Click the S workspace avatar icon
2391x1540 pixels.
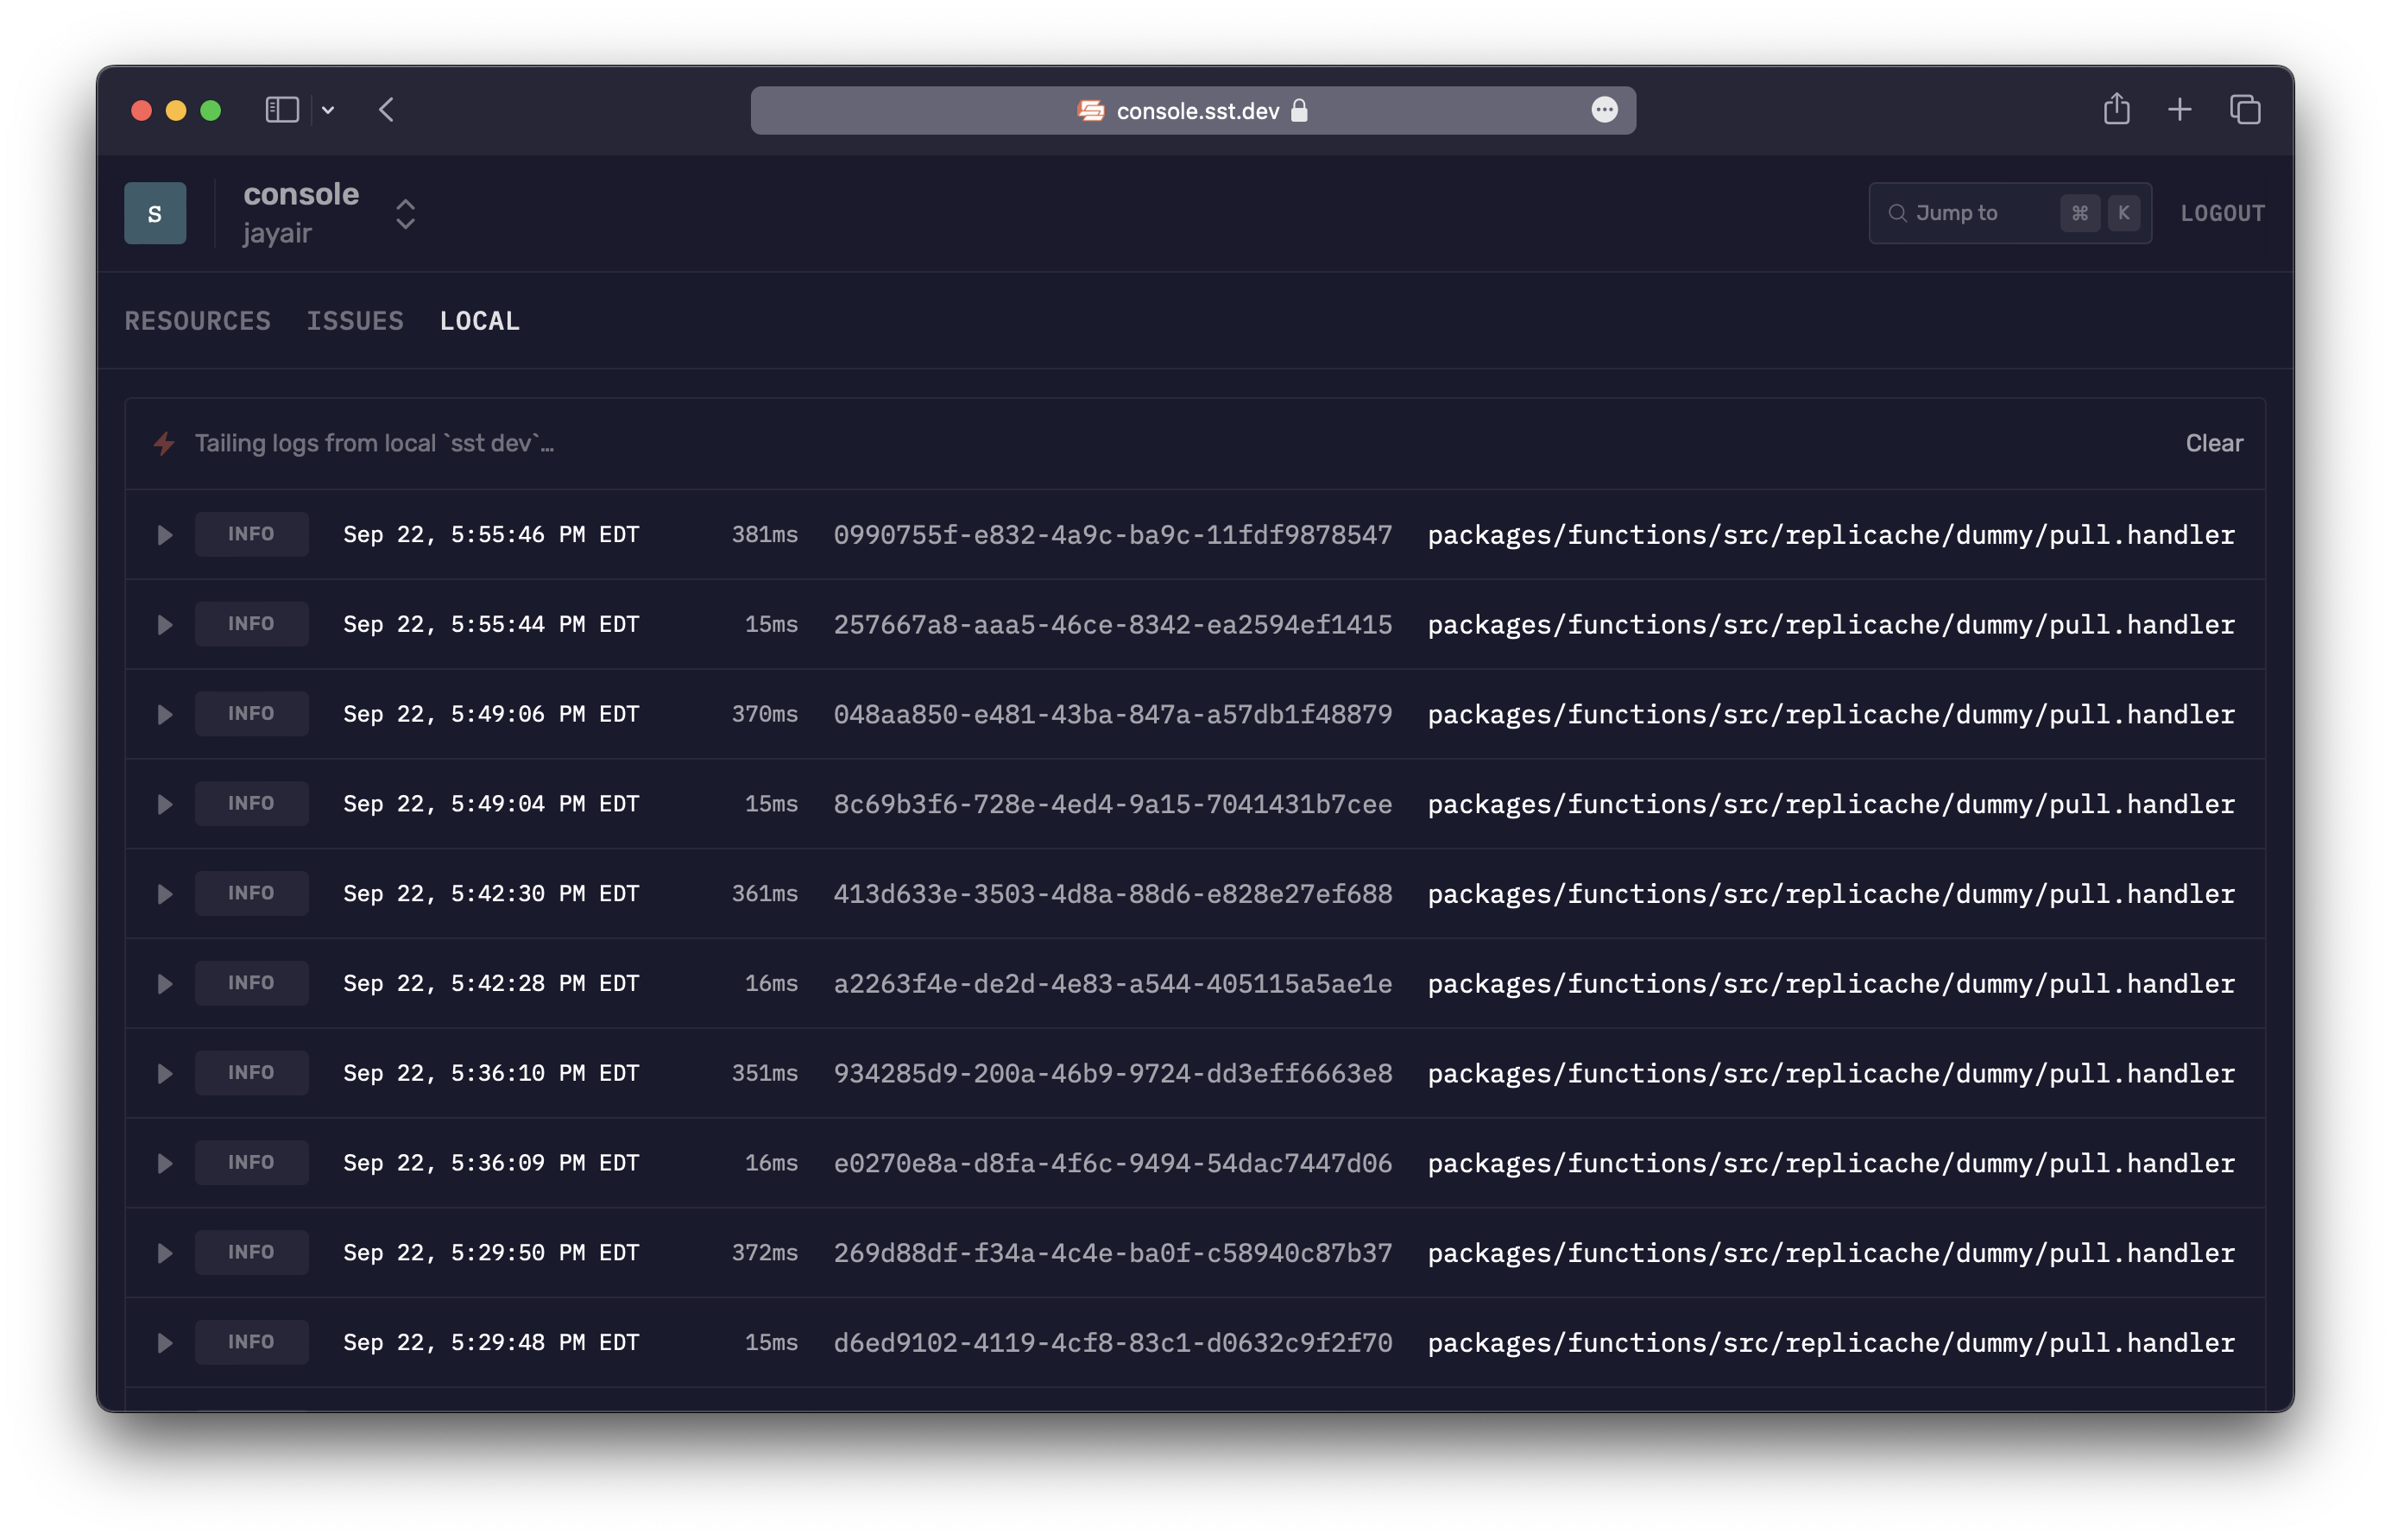(x=155, y=212)
